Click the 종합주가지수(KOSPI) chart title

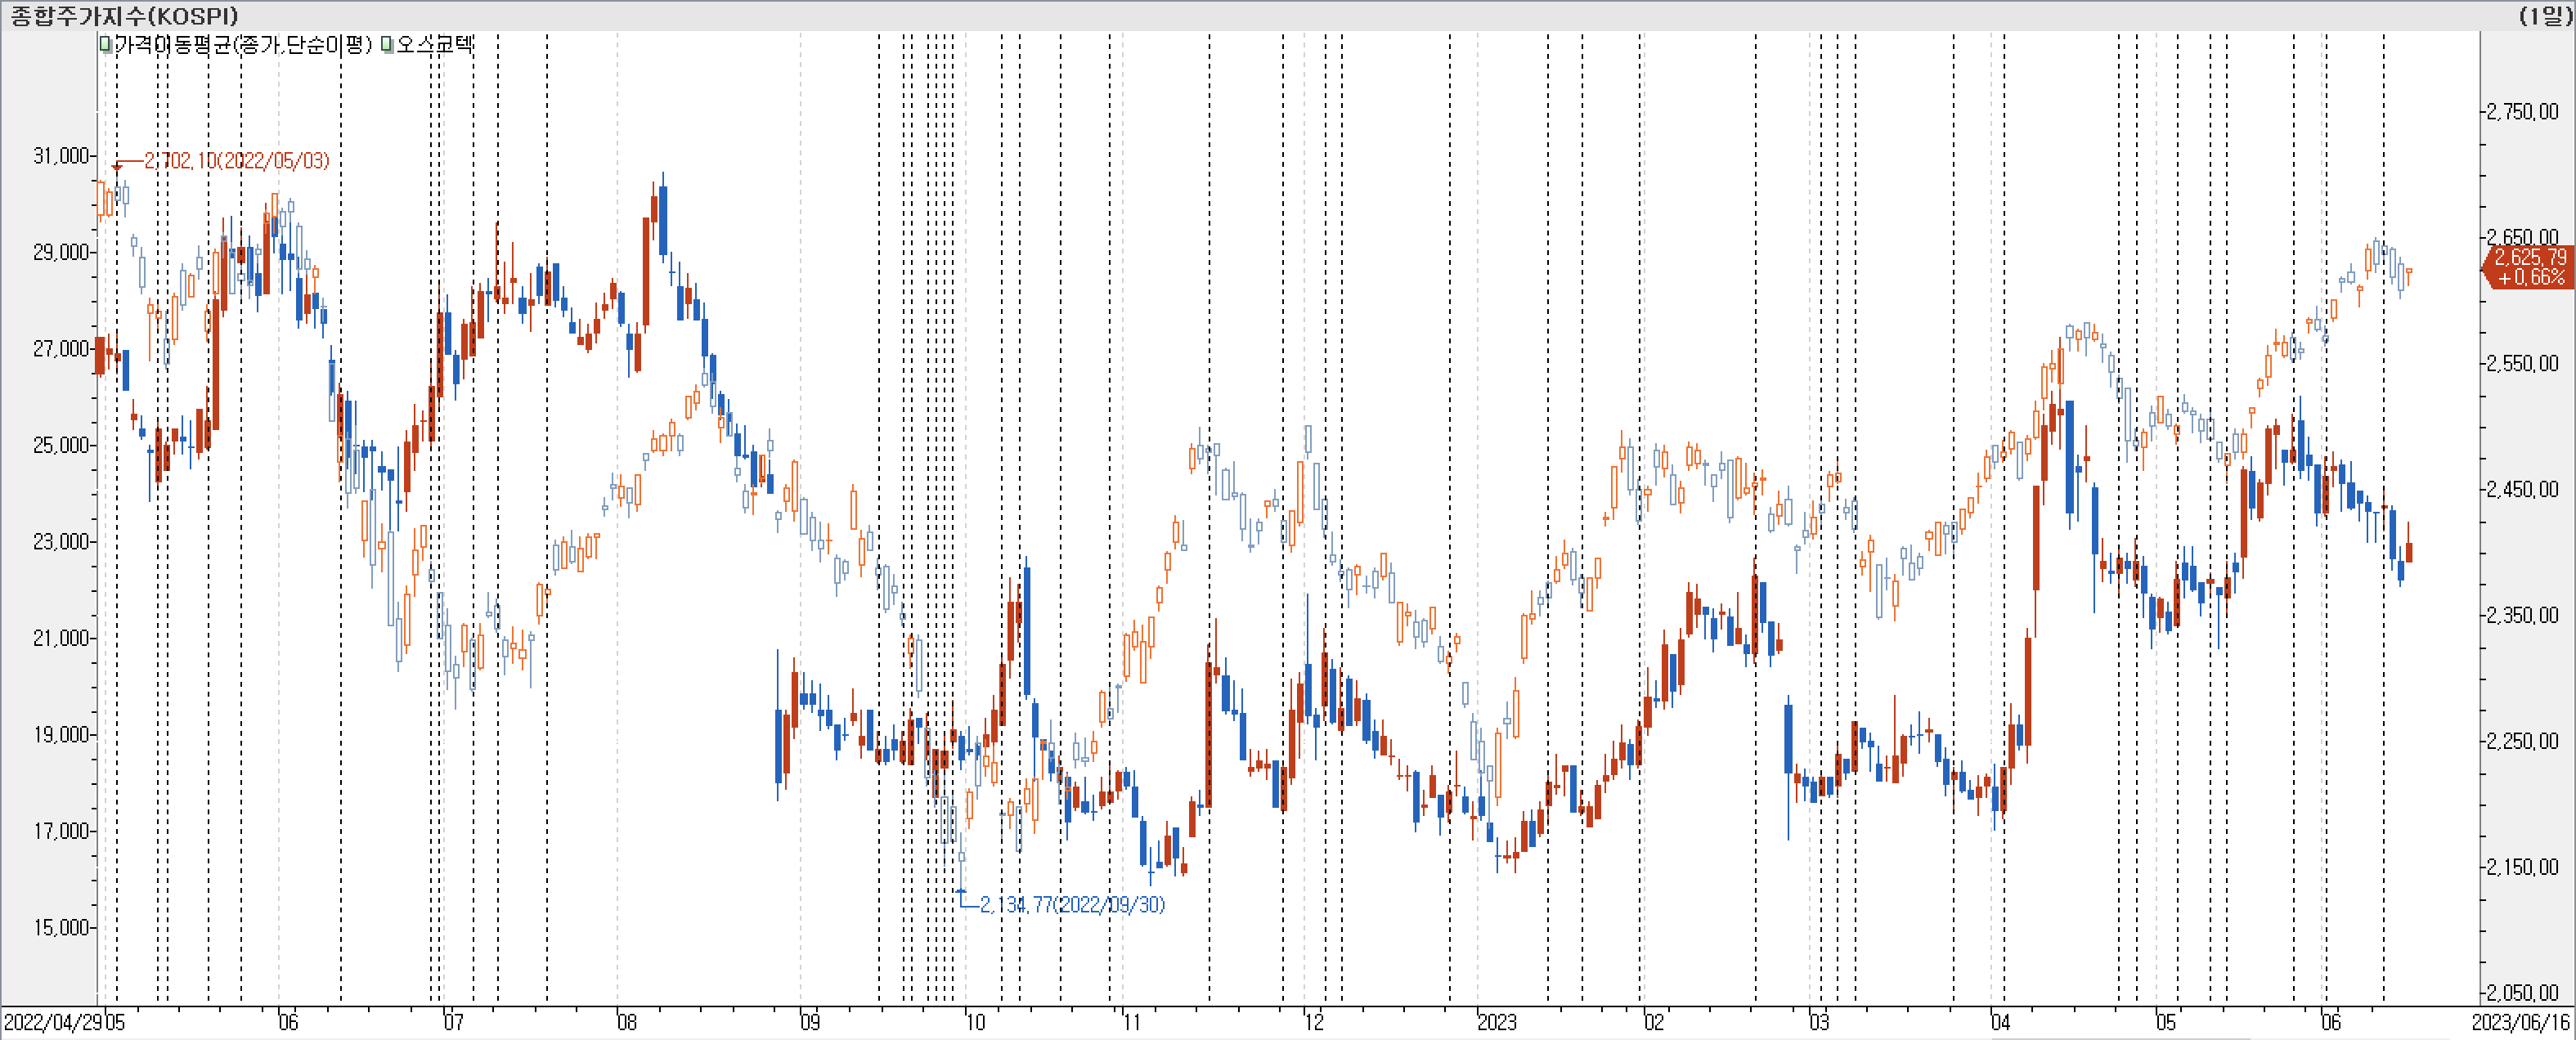click(125, 15)
